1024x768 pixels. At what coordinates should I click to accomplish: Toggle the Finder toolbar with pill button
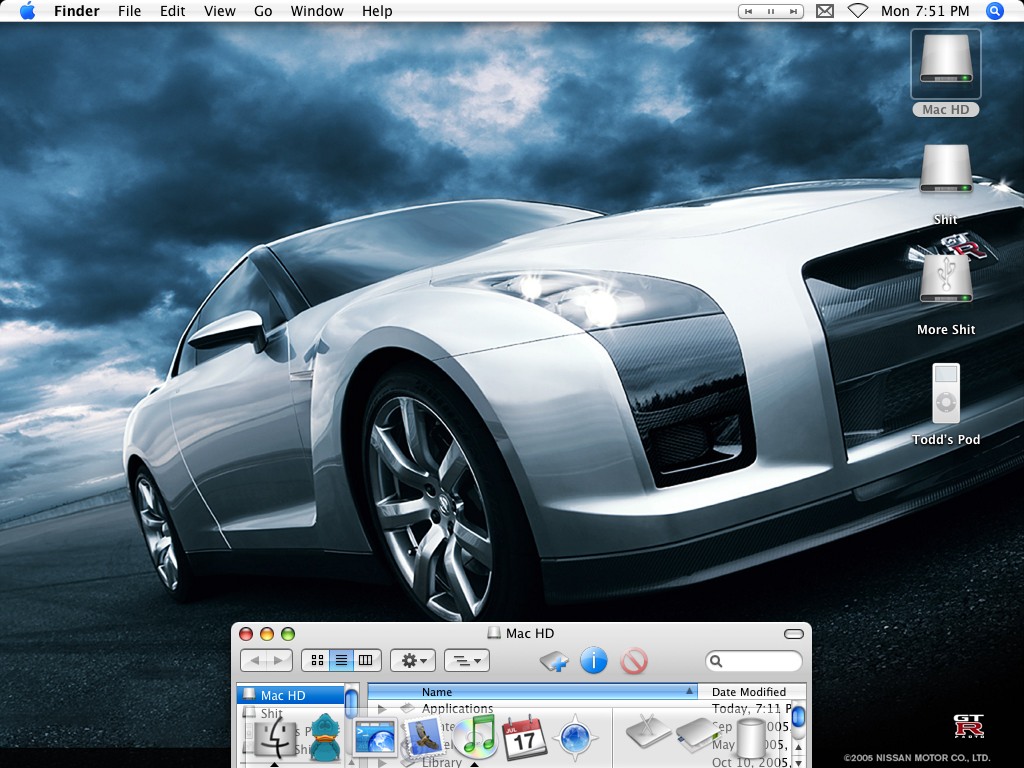click(x=794, y=634)
